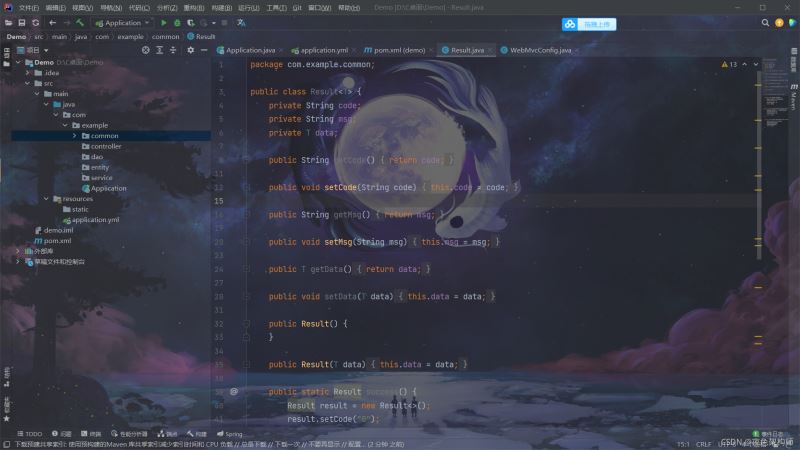Open Search Everywhere magnifier icon
Image resolution: width=800 pixels, height=450 pixels.
765,23
